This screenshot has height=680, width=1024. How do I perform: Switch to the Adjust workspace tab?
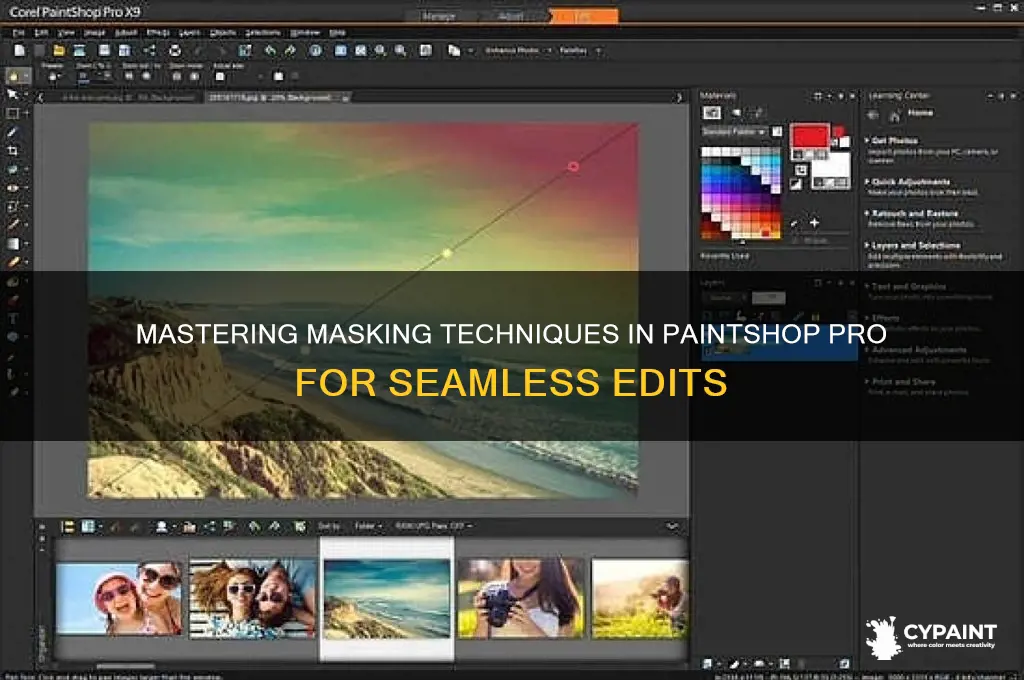511,16
